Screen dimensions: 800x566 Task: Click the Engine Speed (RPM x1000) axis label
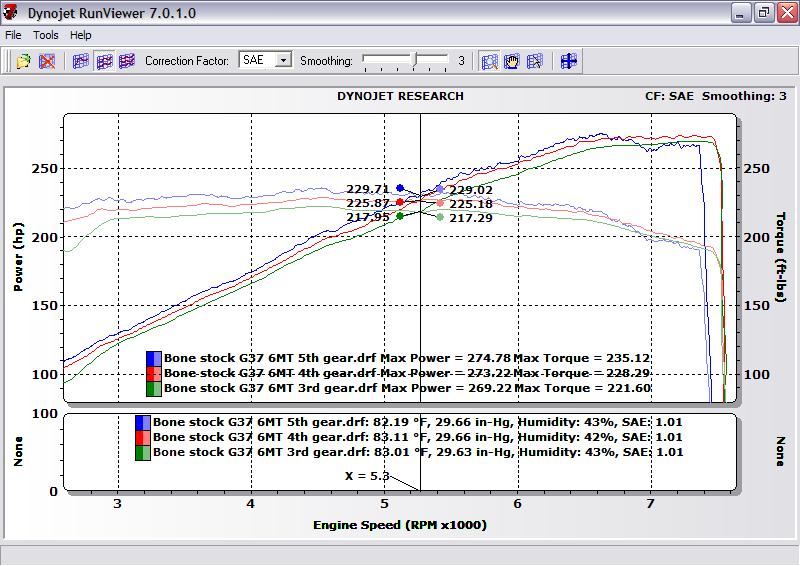[x=400, y=525]
